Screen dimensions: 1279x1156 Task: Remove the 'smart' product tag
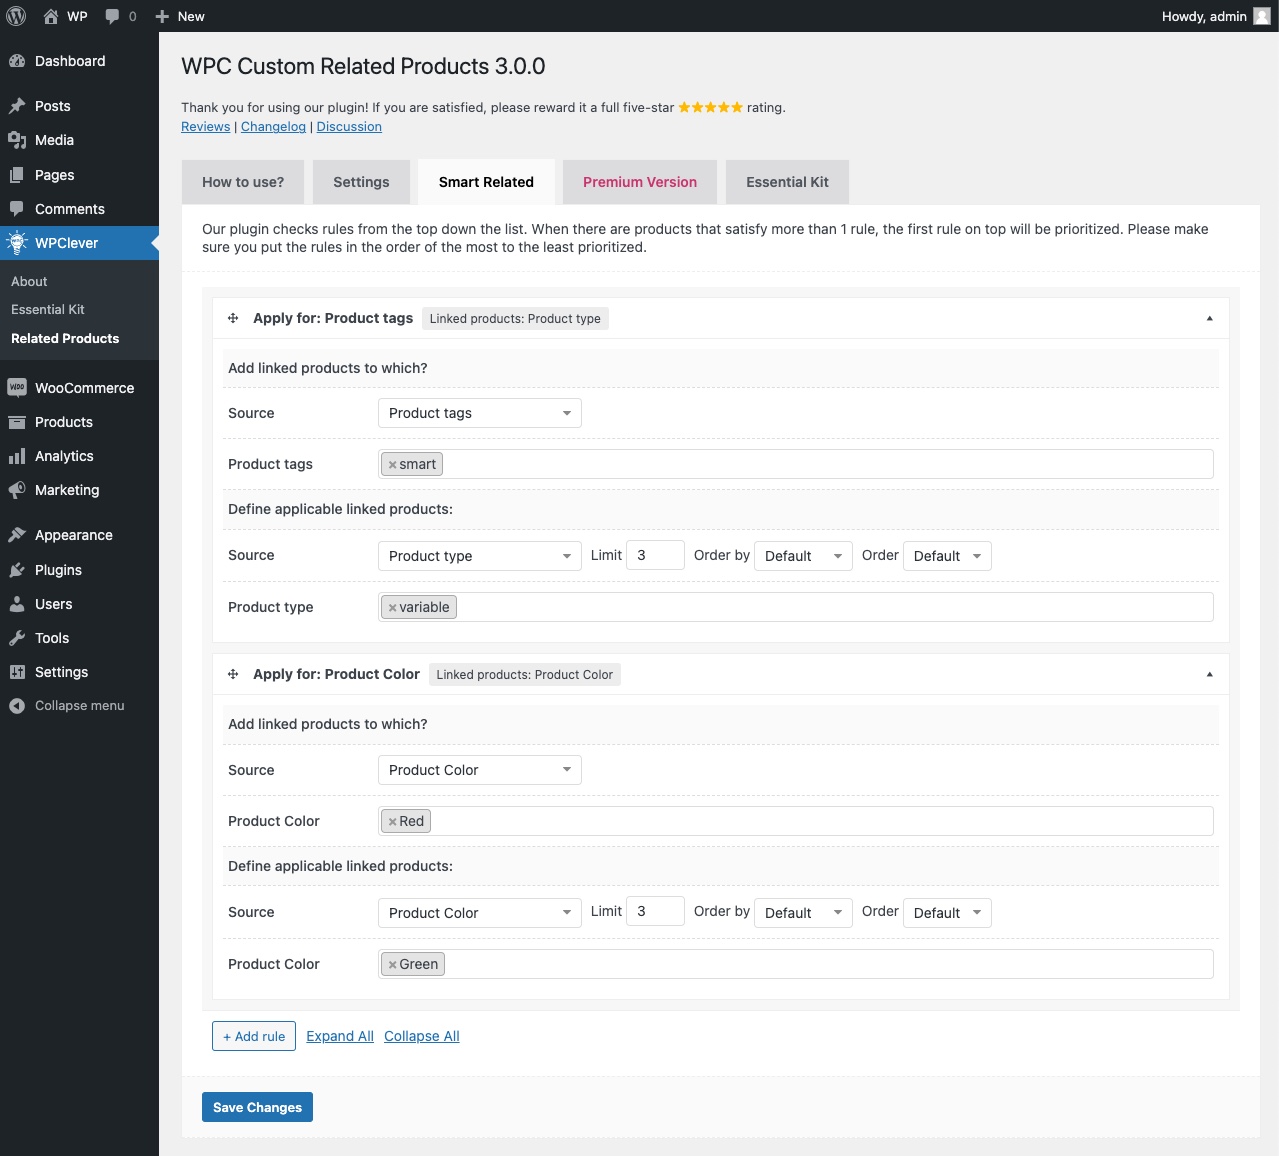click(393, 465)
